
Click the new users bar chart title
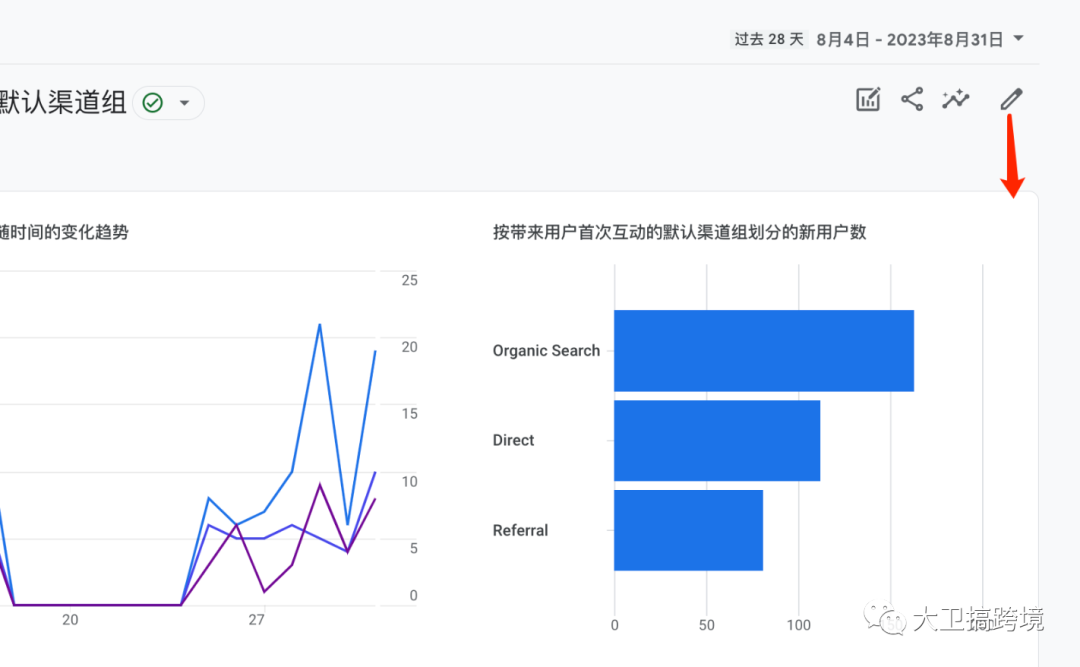point(679,232)
